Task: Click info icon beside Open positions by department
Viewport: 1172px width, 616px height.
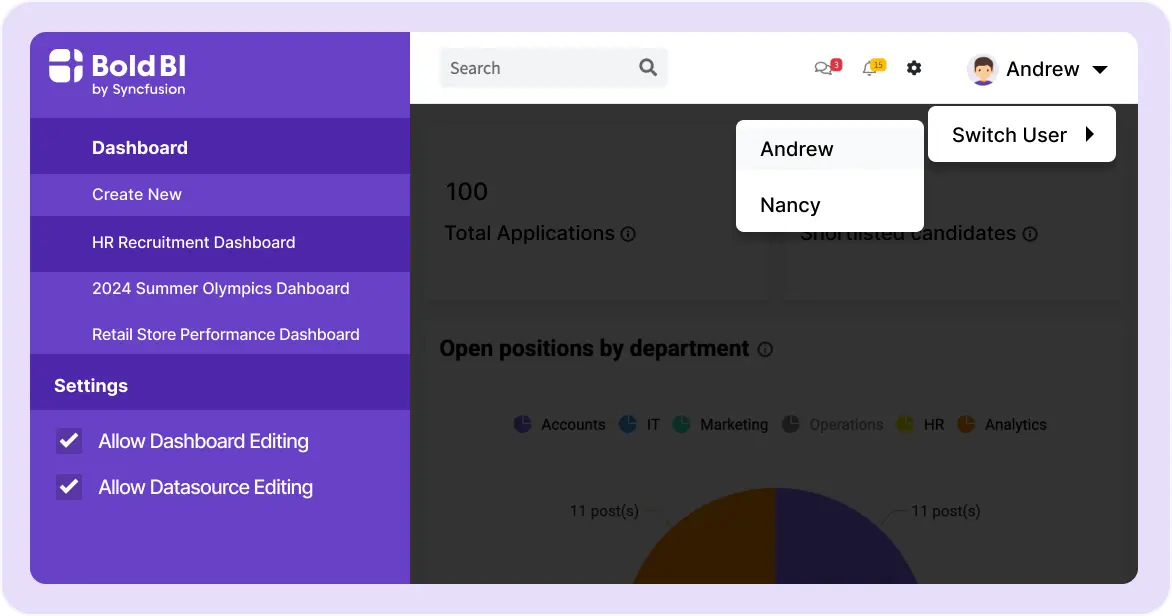Action: 765,350
